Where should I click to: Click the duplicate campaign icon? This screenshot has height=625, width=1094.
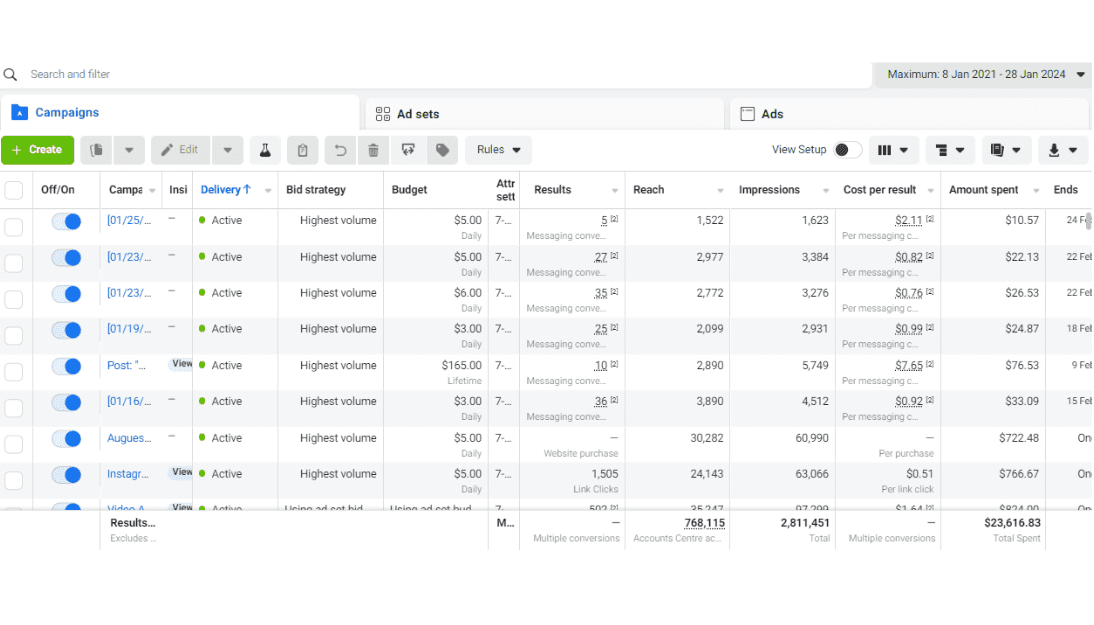coord(97,150)
